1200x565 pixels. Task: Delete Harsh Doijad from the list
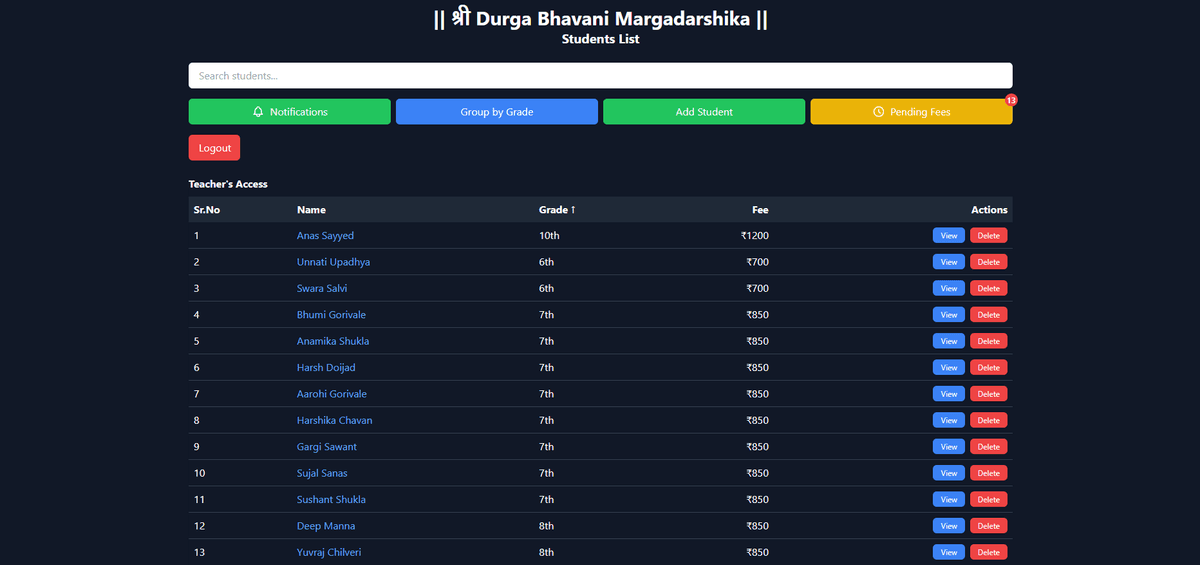click(988, 367)
